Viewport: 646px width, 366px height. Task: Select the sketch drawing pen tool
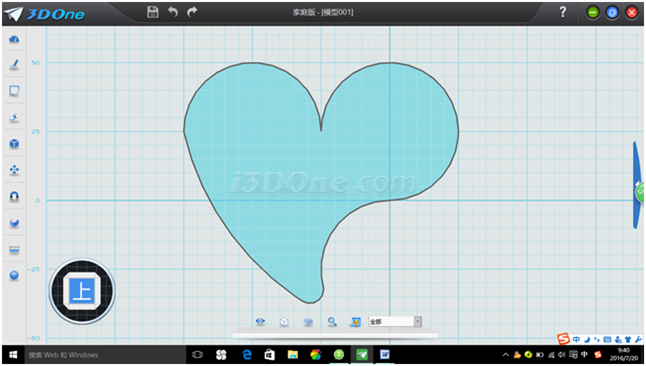pos(14,65)
